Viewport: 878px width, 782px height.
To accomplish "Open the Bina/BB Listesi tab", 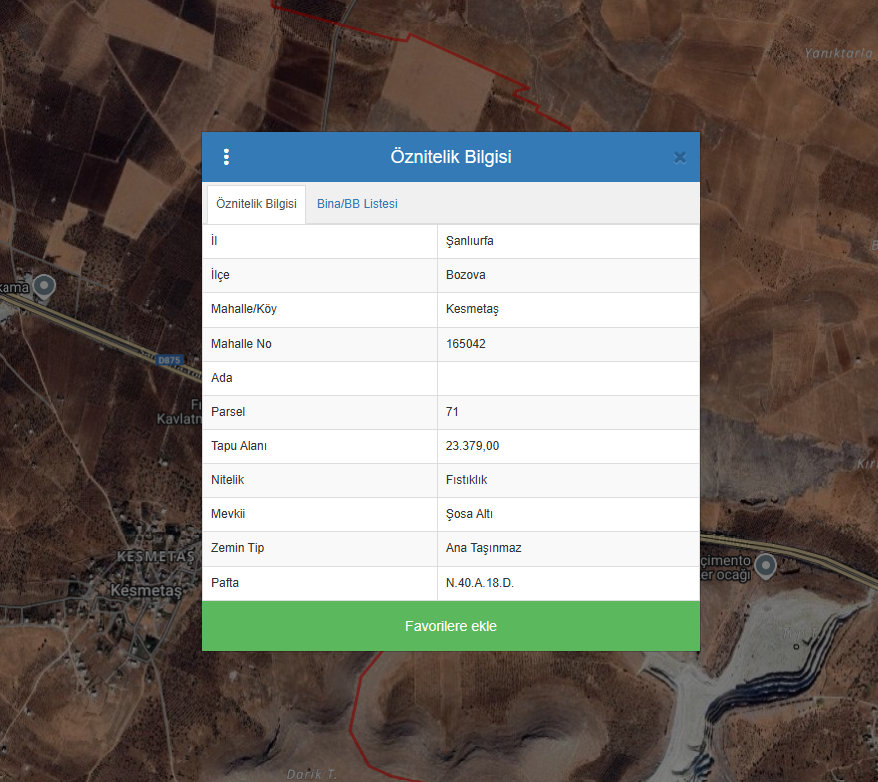I will tap(357, 204).
